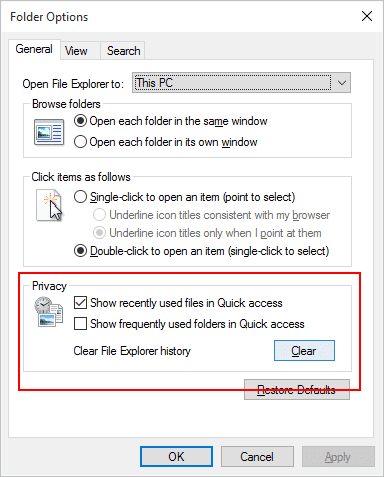
Task: Enable Show frequently used folders in Quick access
Action: 80,324
